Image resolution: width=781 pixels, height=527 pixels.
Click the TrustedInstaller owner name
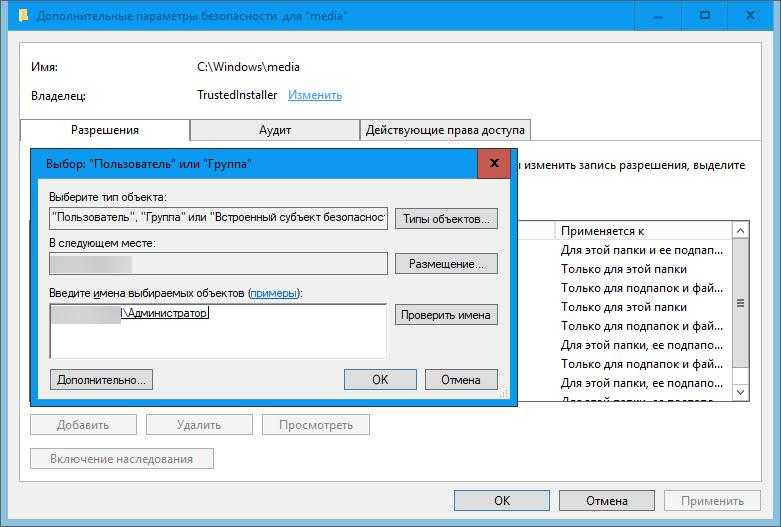tap(237, 95)
